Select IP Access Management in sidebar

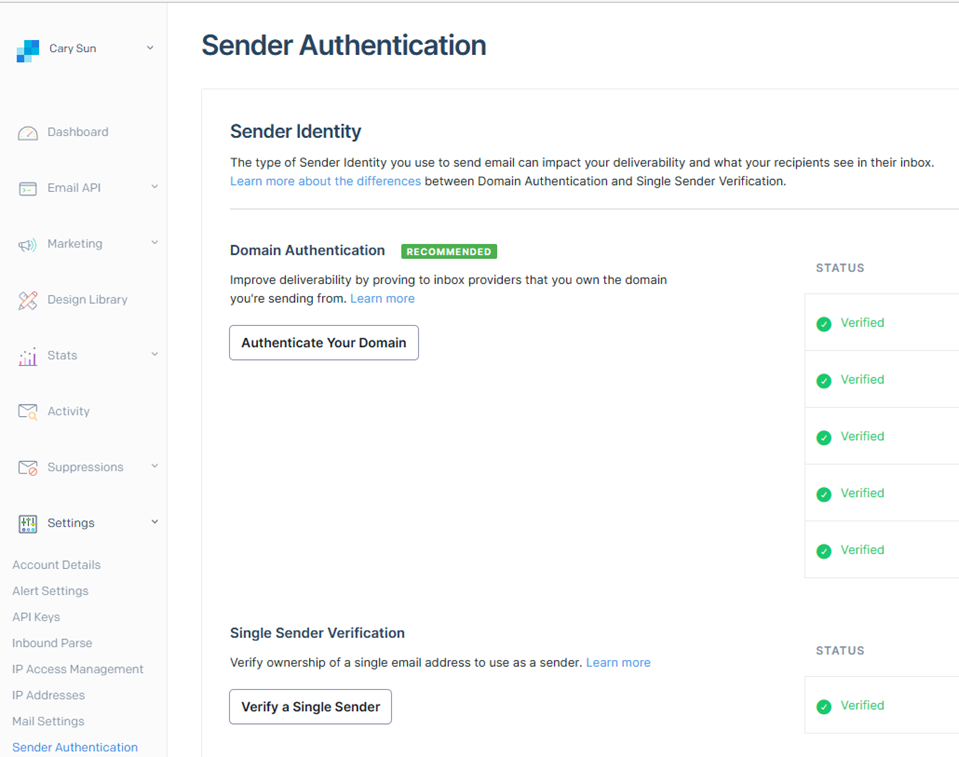coord(78,669)
